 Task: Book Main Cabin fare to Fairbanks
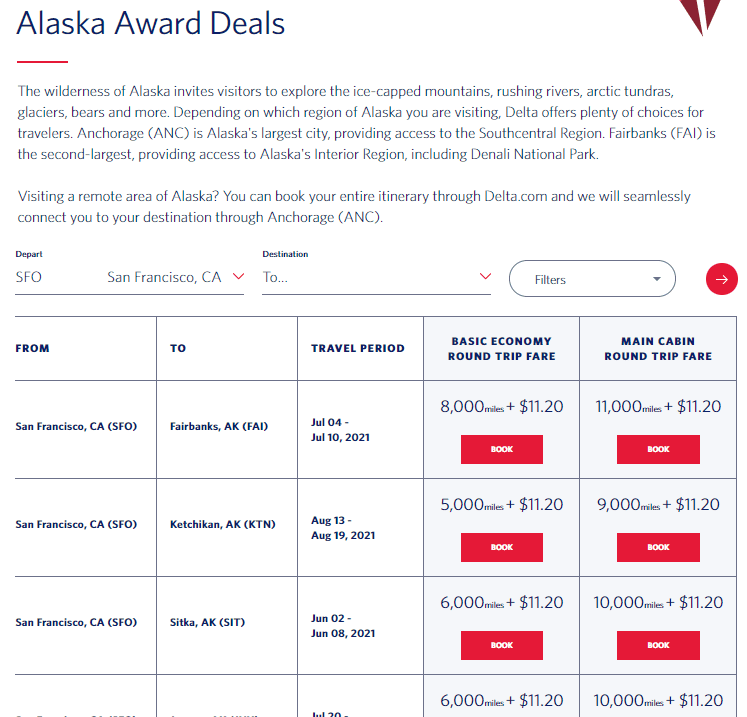tap(658, 449)
